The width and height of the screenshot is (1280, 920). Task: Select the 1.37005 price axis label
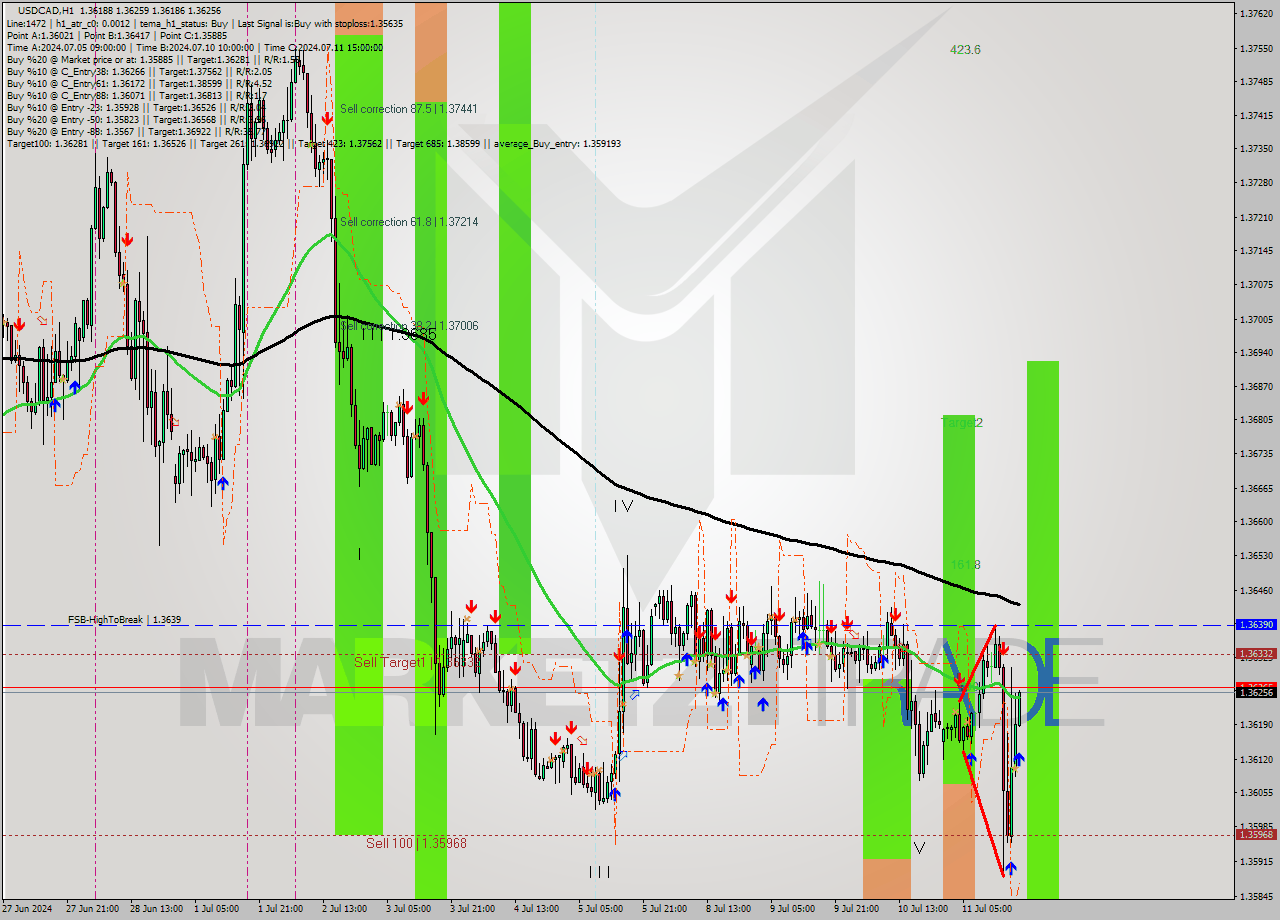[x=1256, y=319]
